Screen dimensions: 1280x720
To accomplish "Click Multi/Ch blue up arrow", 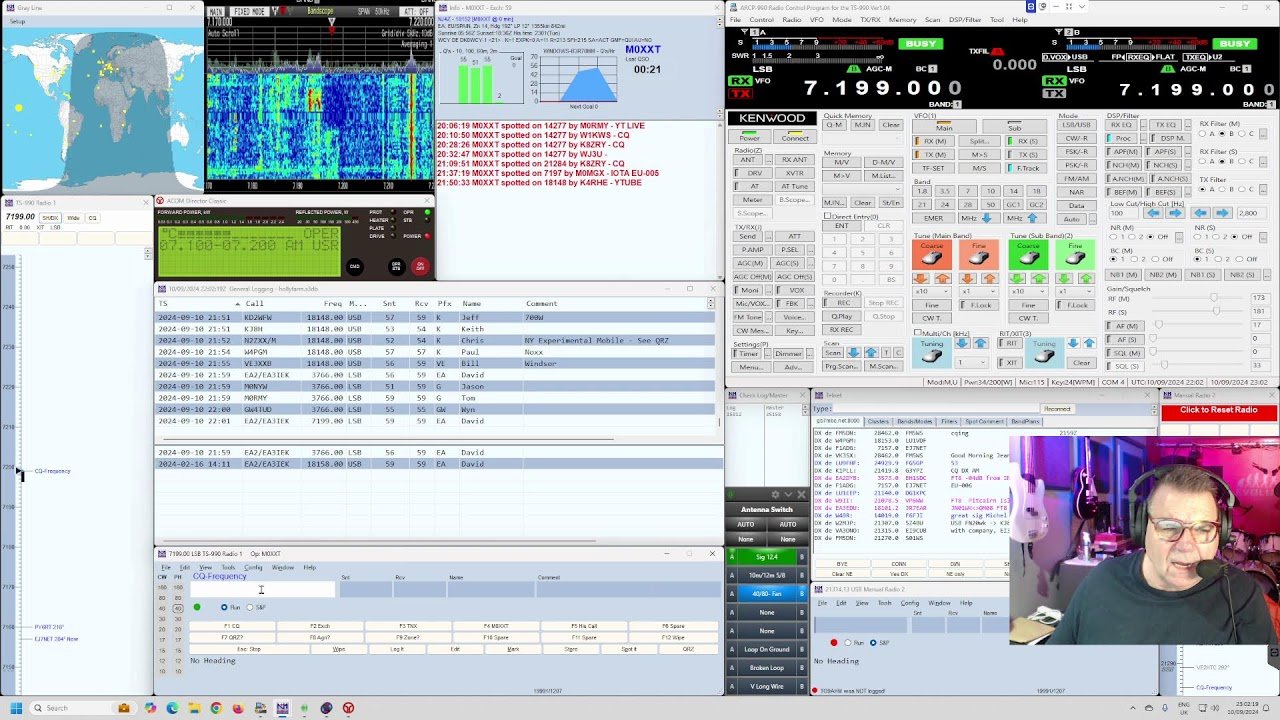I will pyautogui.click(x=981, y=343).
